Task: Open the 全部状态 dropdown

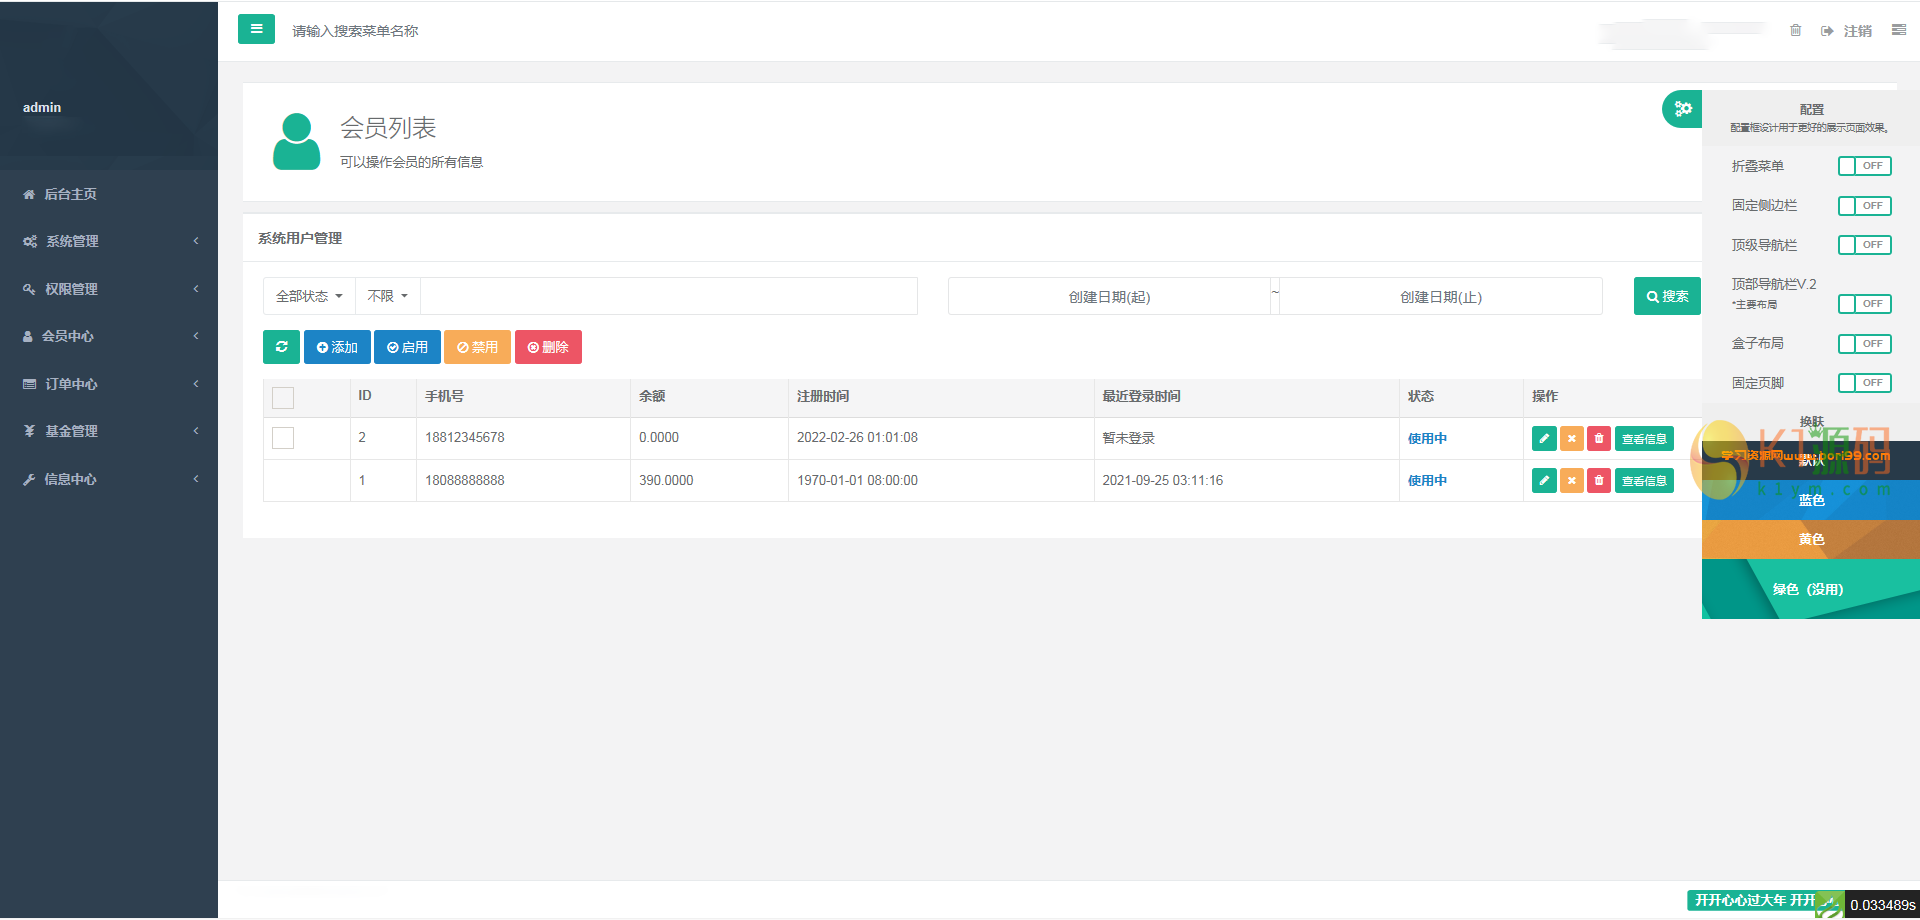Action: (x=309, y=297)
